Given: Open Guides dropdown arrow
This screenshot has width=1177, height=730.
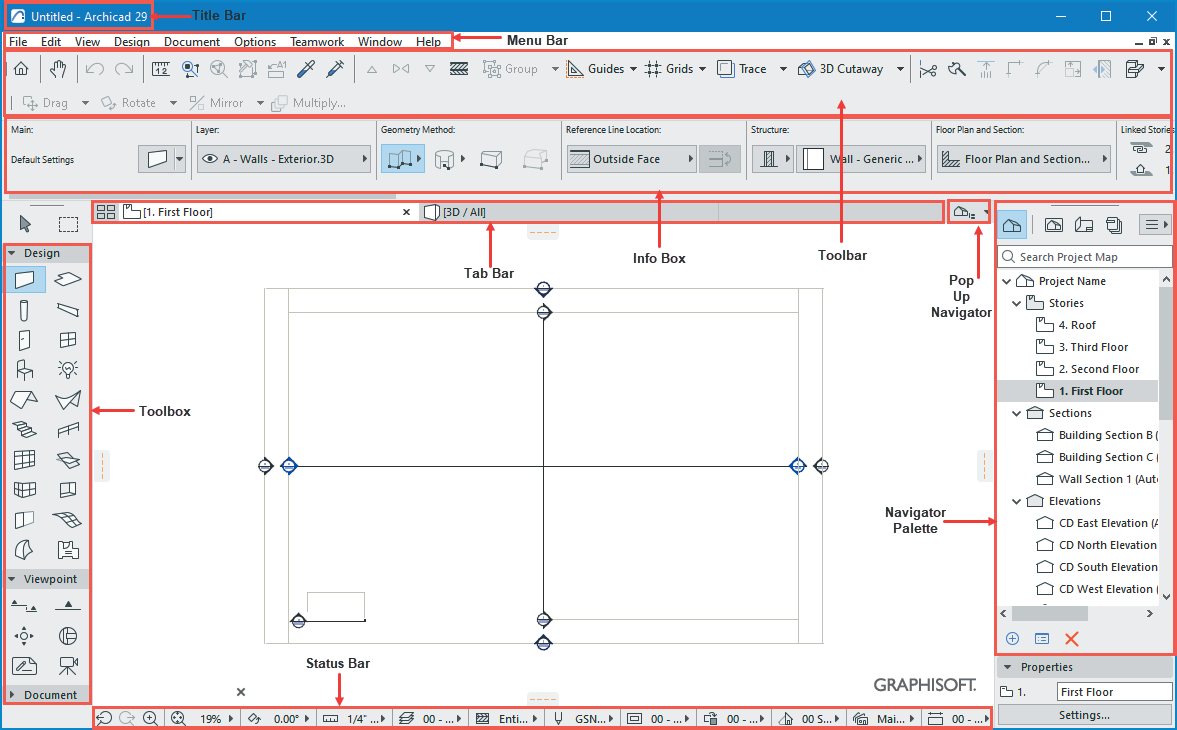Looking at the screenshot, I should coord(634,69).
